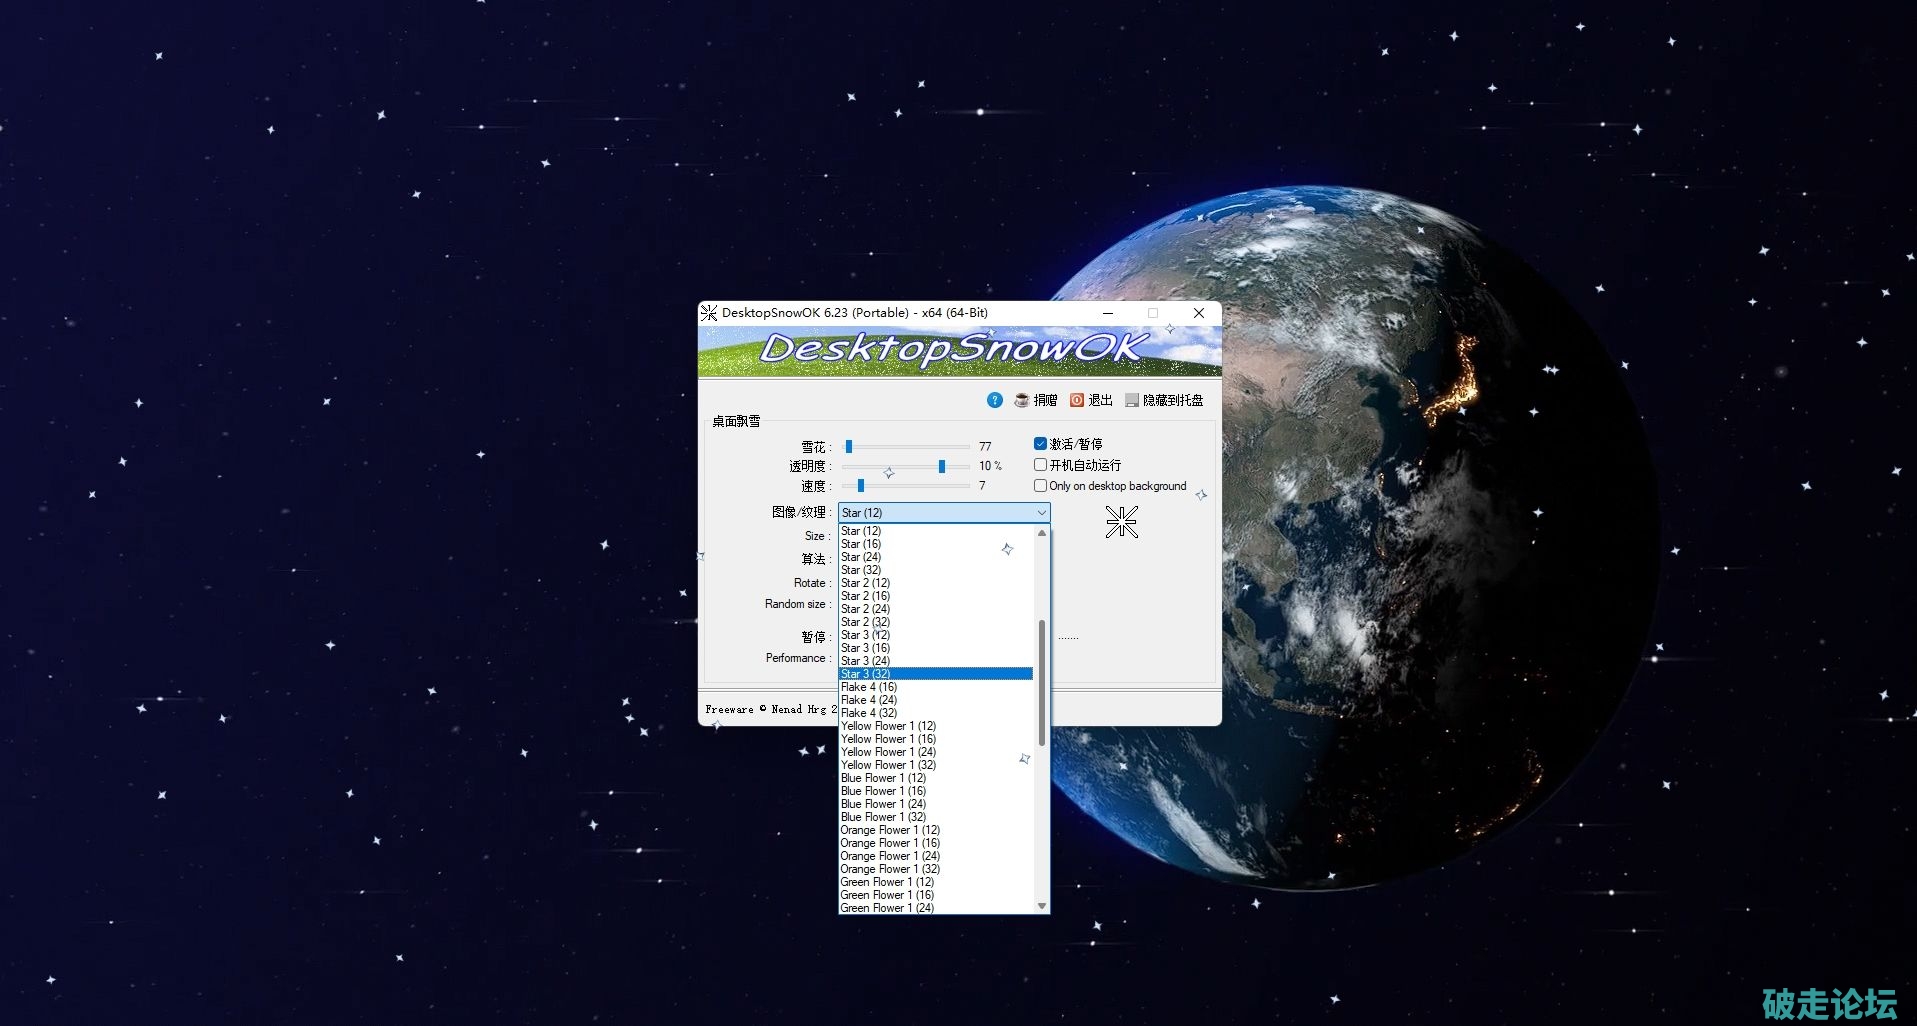
Task: Pick the Flake 4 (24) list entry
Action: (868, 700)
